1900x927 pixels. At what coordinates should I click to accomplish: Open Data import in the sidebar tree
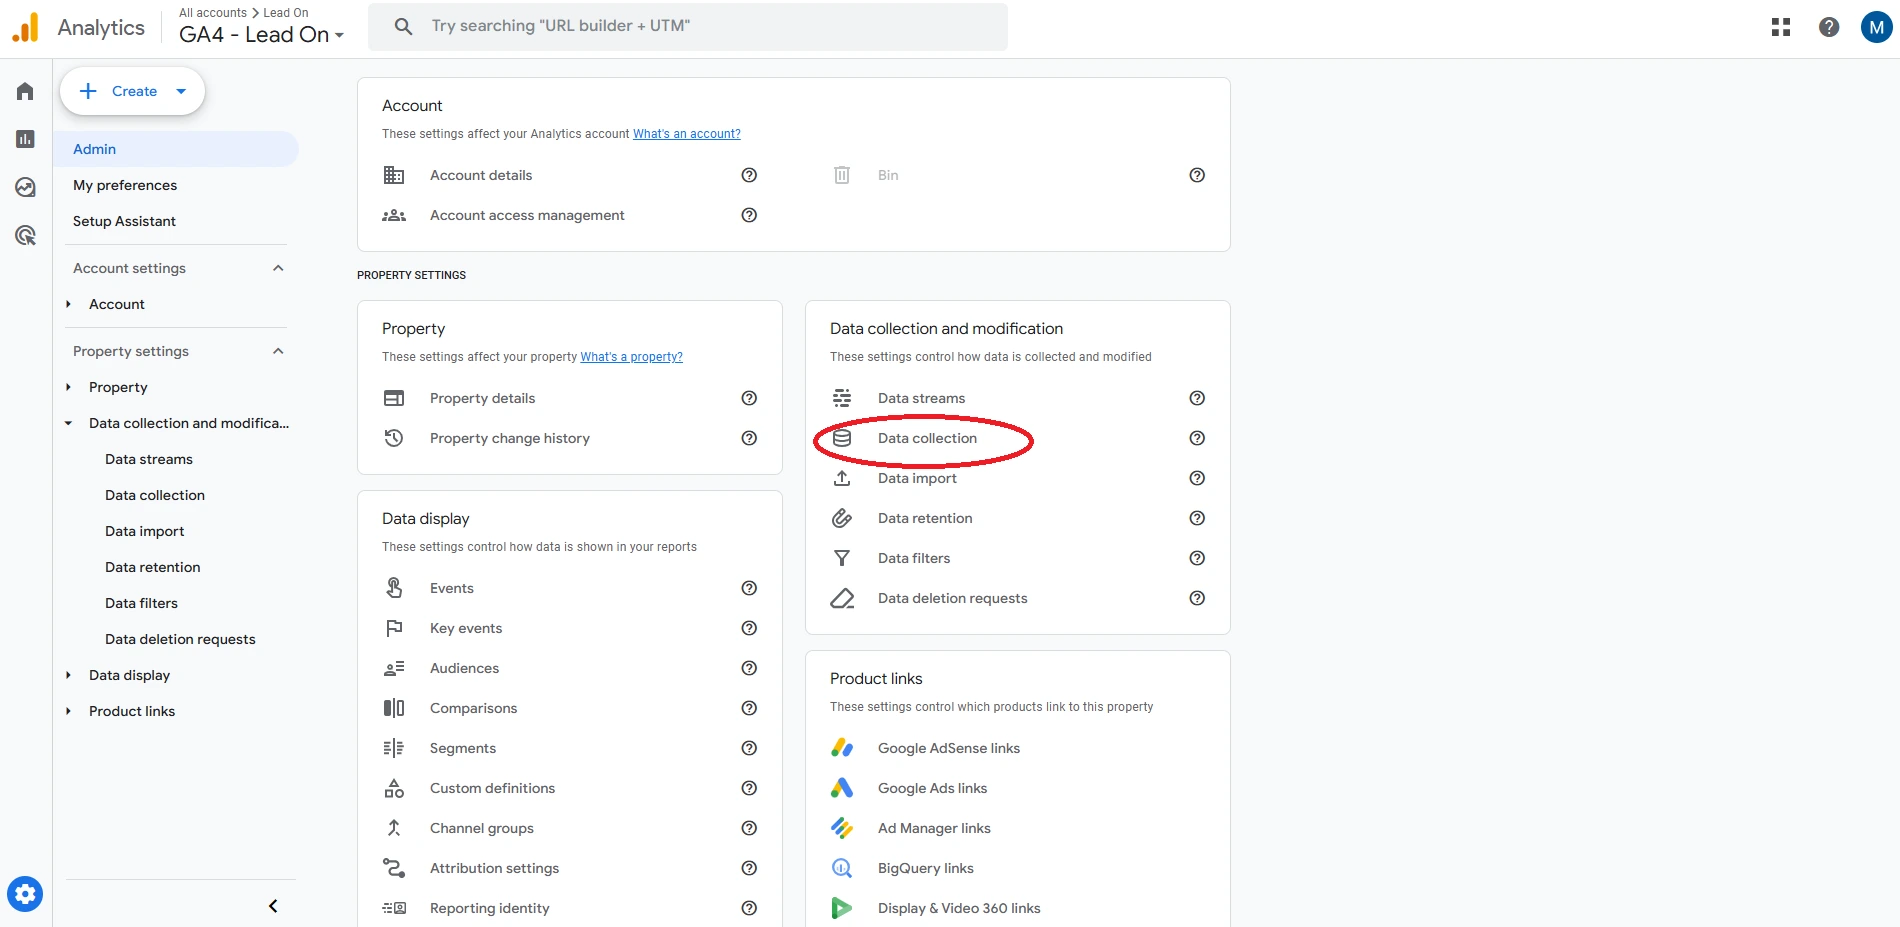click(145, 531)
